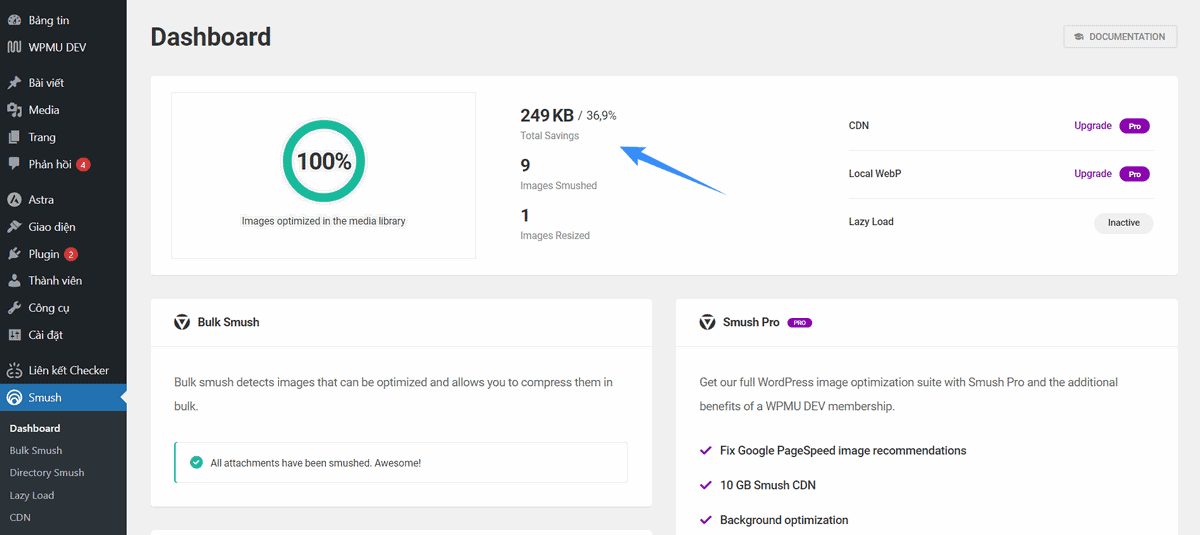Open Lazy Load submenu item

click(x=32, y=495)
